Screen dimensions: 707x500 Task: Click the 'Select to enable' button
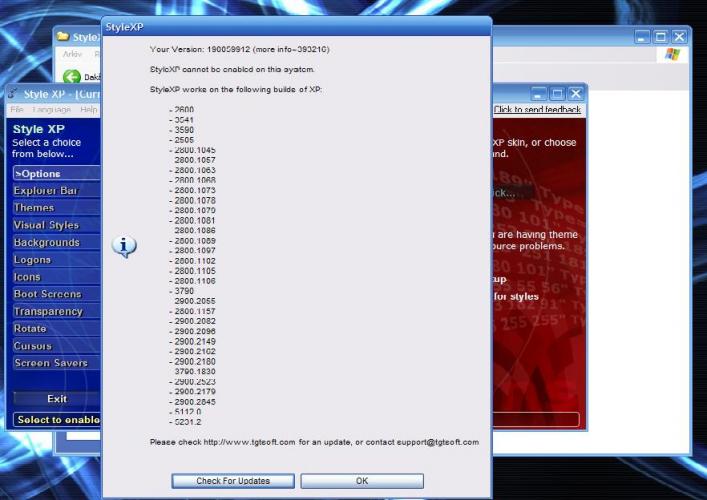tap(56, 420)
